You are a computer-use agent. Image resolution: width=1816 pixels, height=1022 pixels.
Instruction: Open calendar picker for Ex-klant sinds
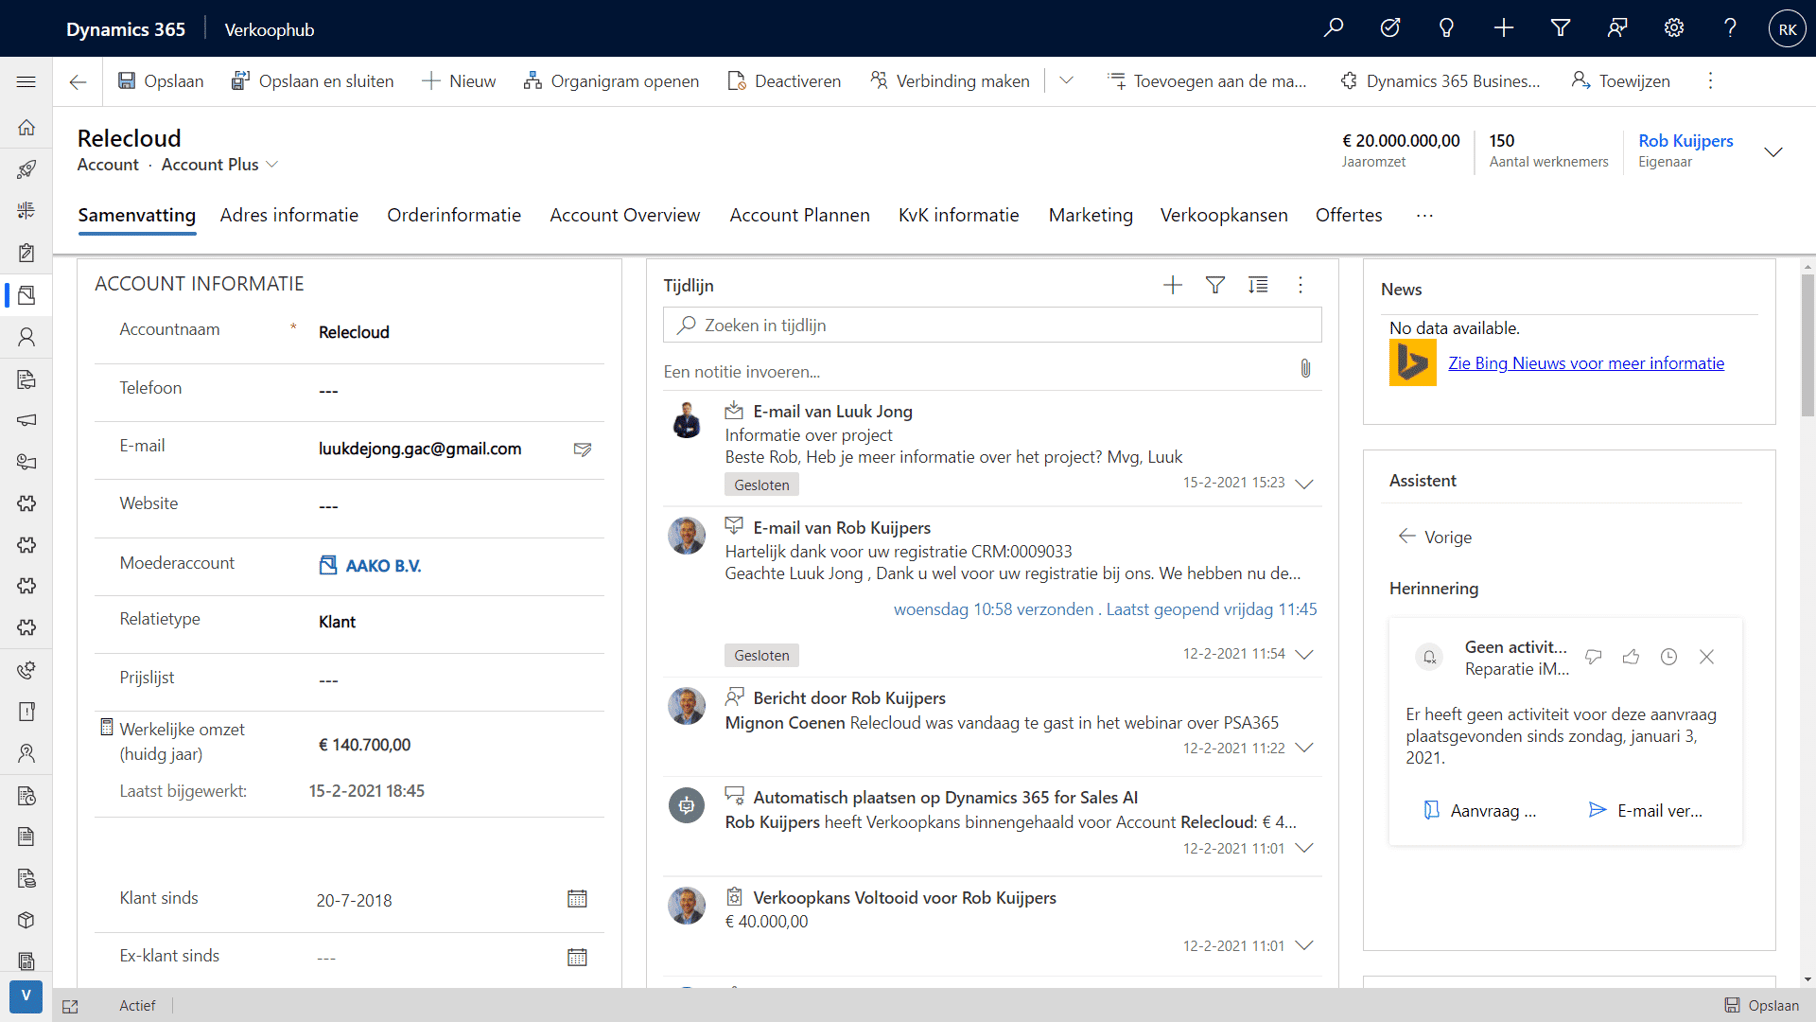point(577,957)
